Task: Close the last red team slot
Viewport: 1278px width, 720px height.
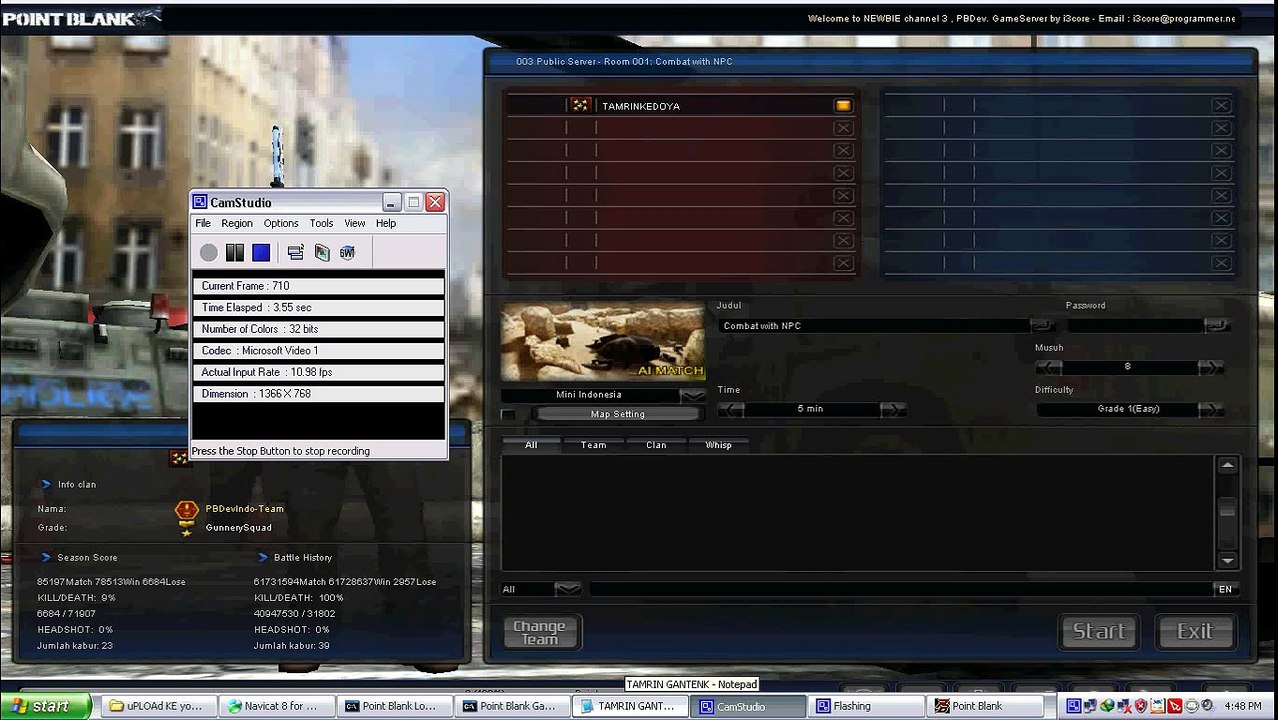Action: [843, 263]
